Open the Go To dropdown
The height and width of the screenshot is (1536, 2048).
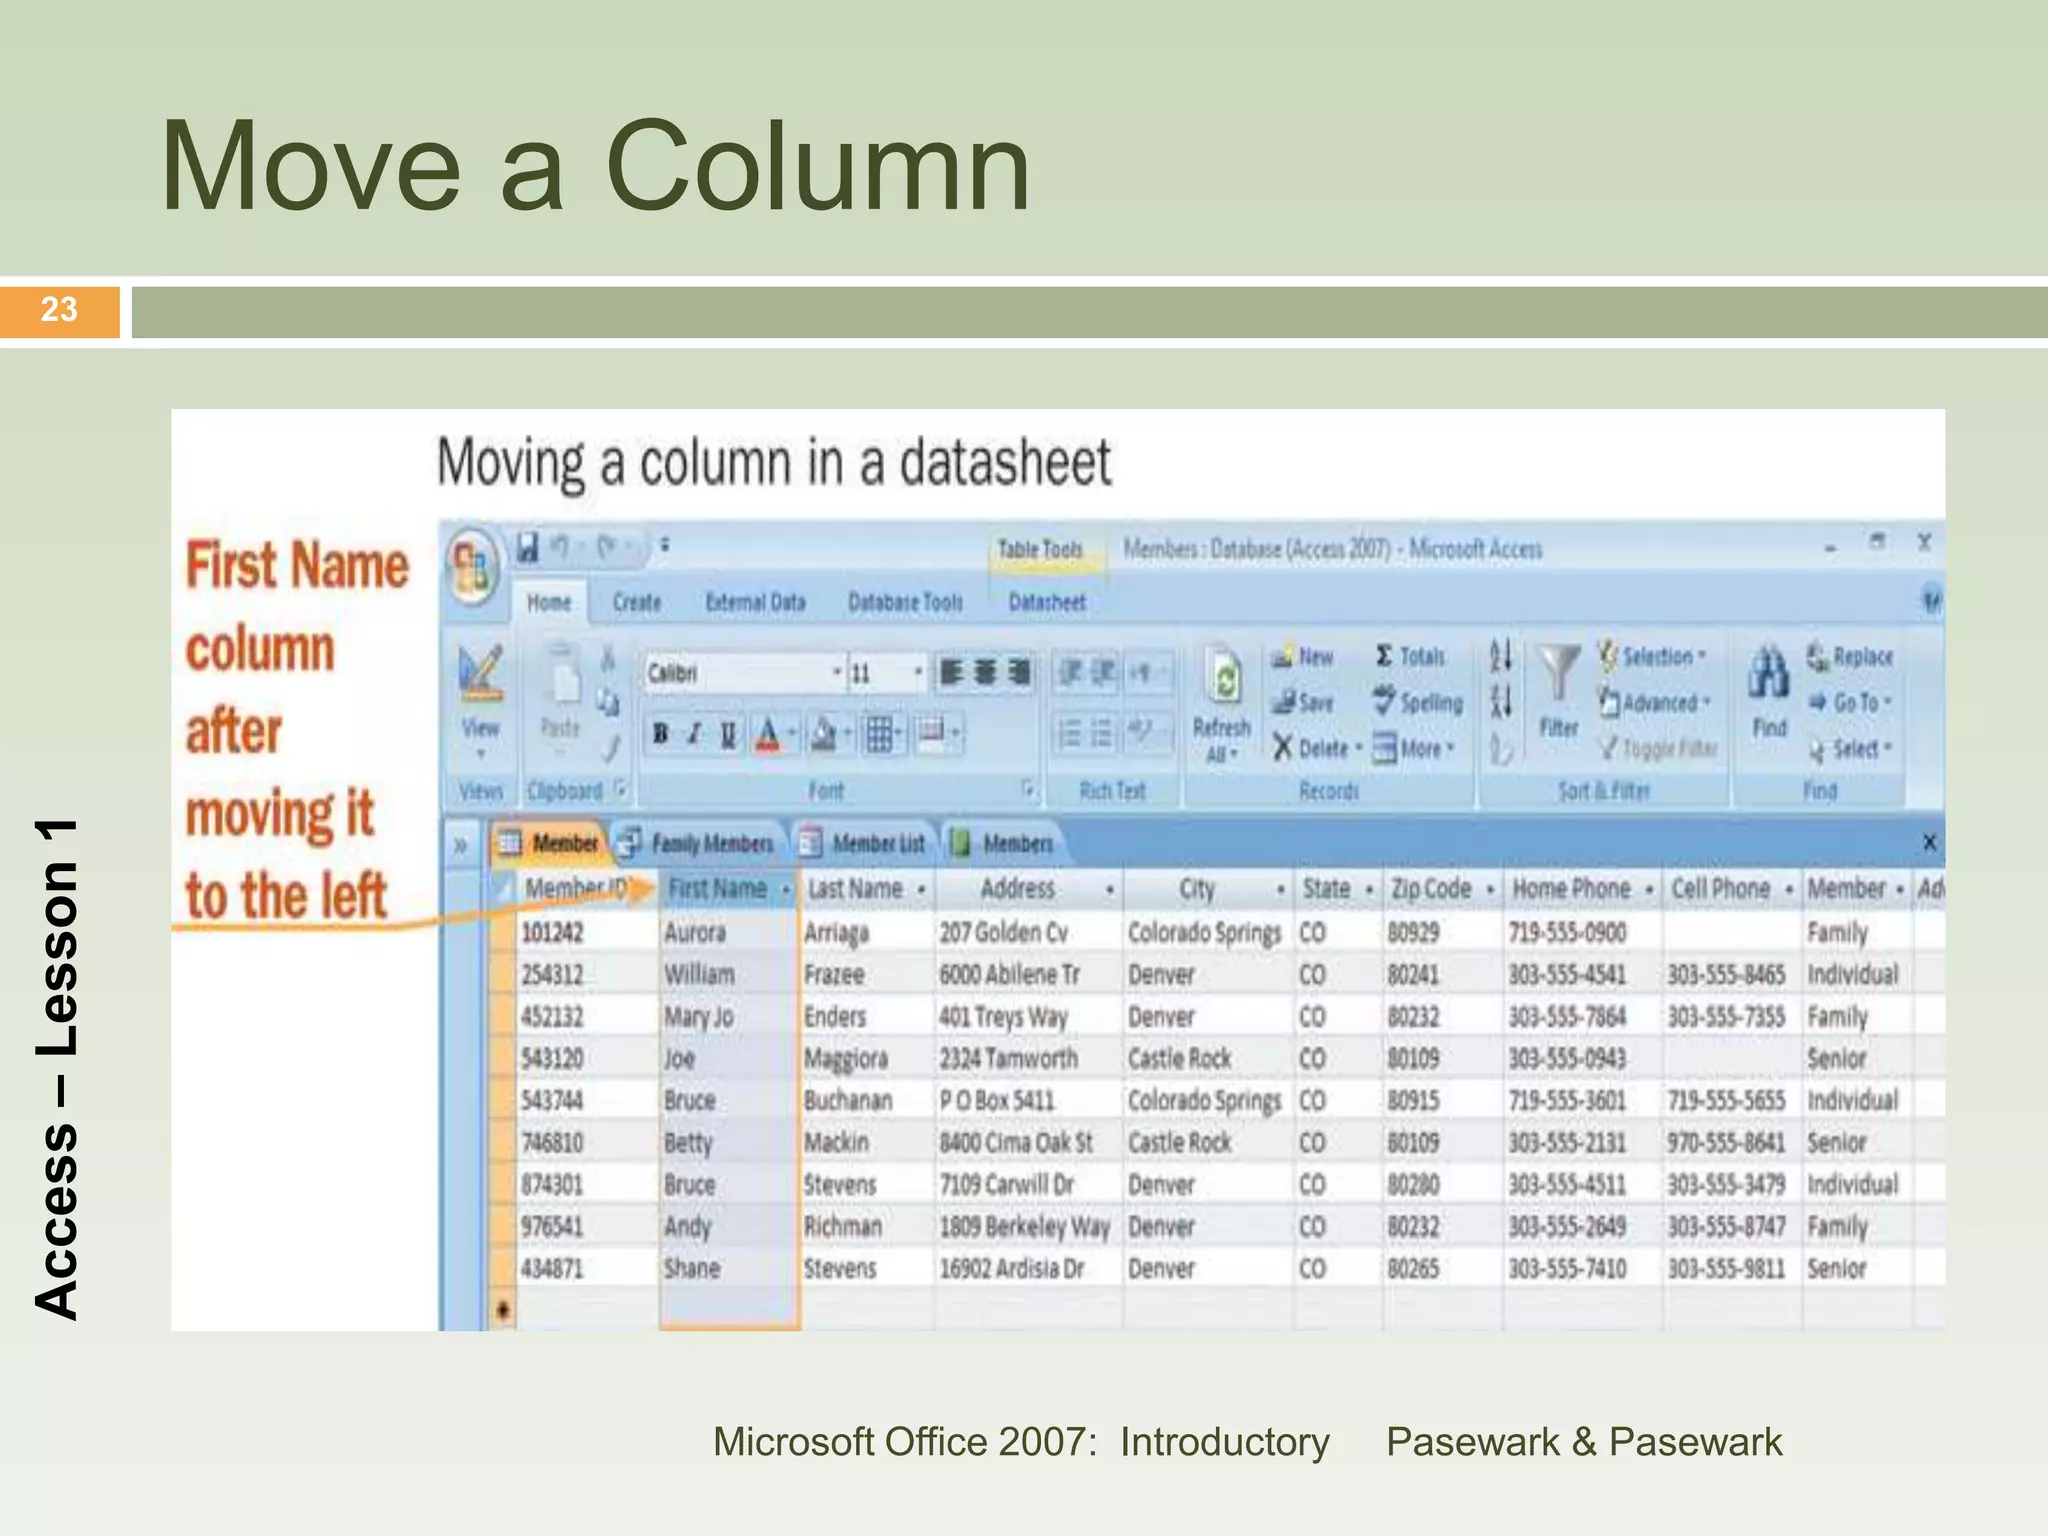click(x=1850, y=702)
